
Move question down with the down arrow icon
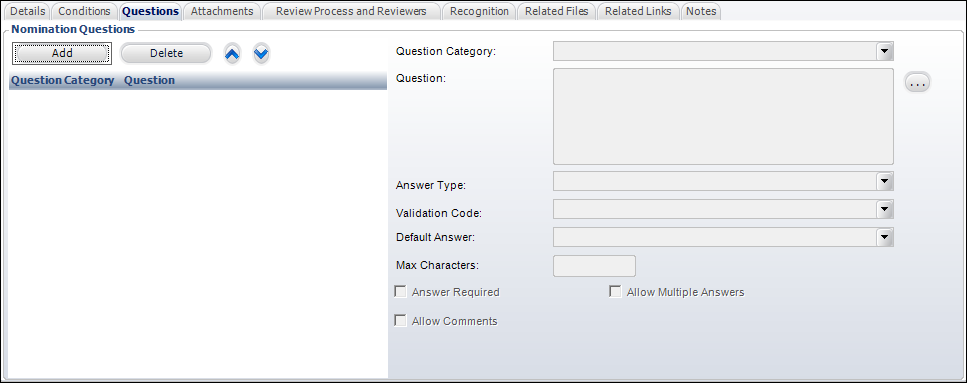click(261, 54)
